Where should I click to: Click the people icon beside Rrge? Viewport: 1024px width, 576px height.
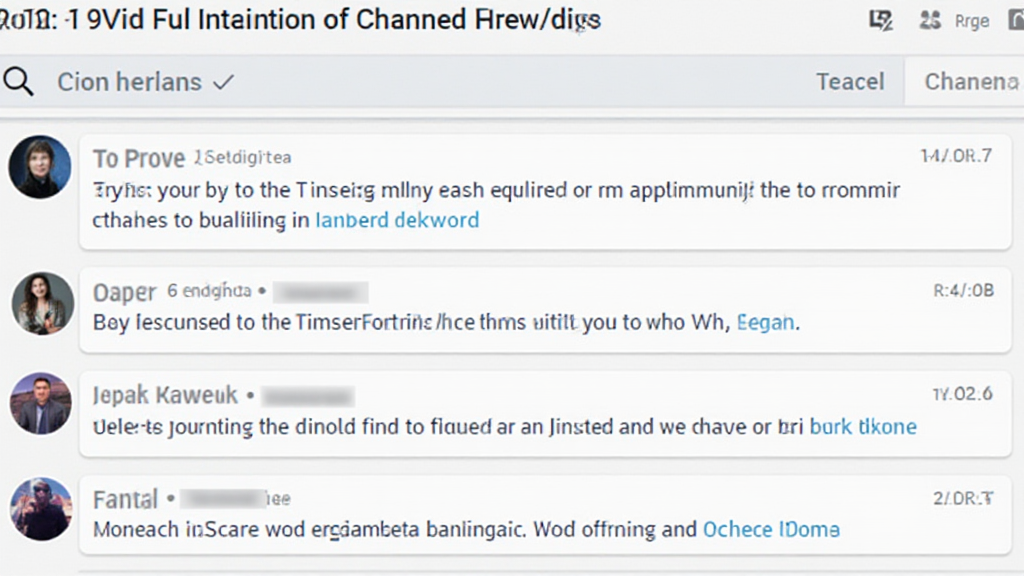tap(930, 20)
